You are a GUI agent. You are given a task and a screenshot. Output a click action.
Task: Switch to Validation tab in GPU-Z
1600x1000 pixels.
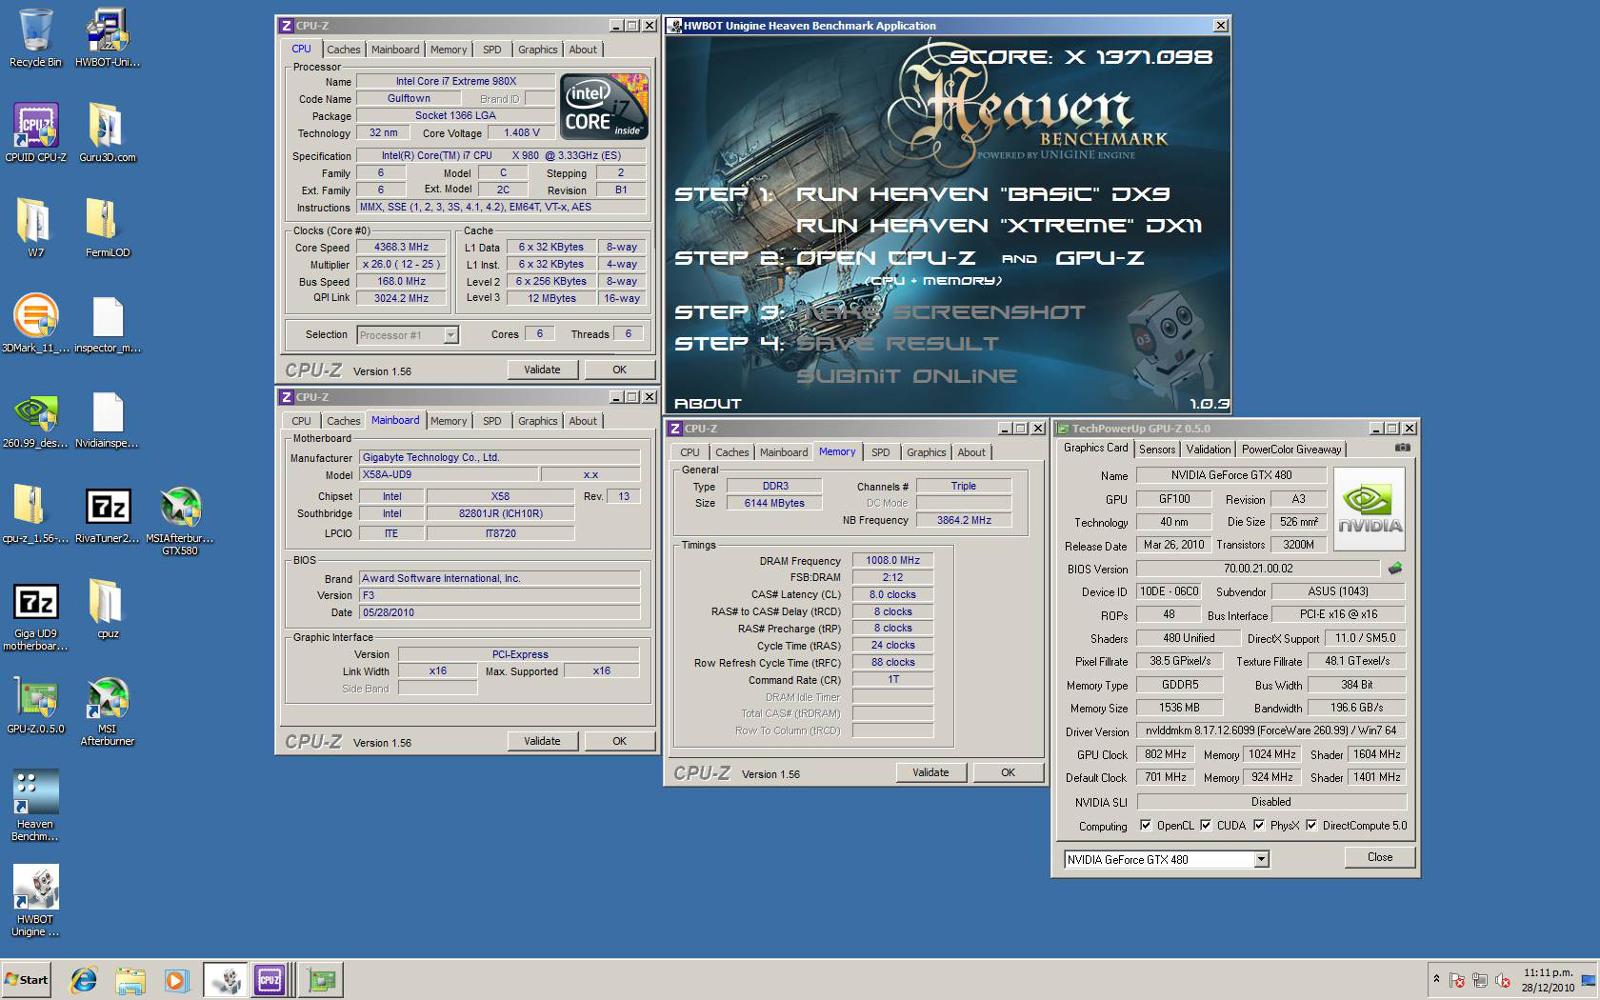[x=1208, y=449]
